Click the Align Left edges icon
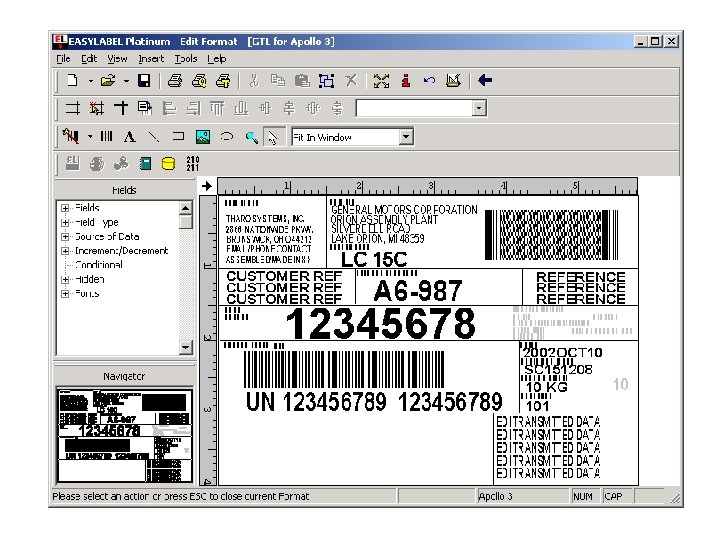720x540 pixels. click(169, 108)
